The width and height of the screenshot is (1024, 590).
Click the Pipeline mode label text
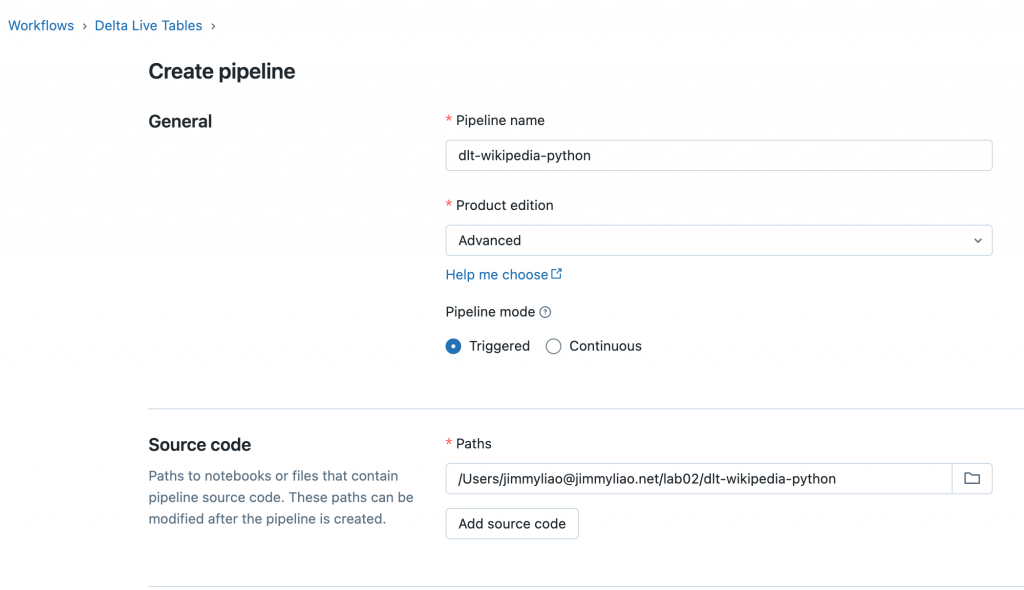pos(490,312)
